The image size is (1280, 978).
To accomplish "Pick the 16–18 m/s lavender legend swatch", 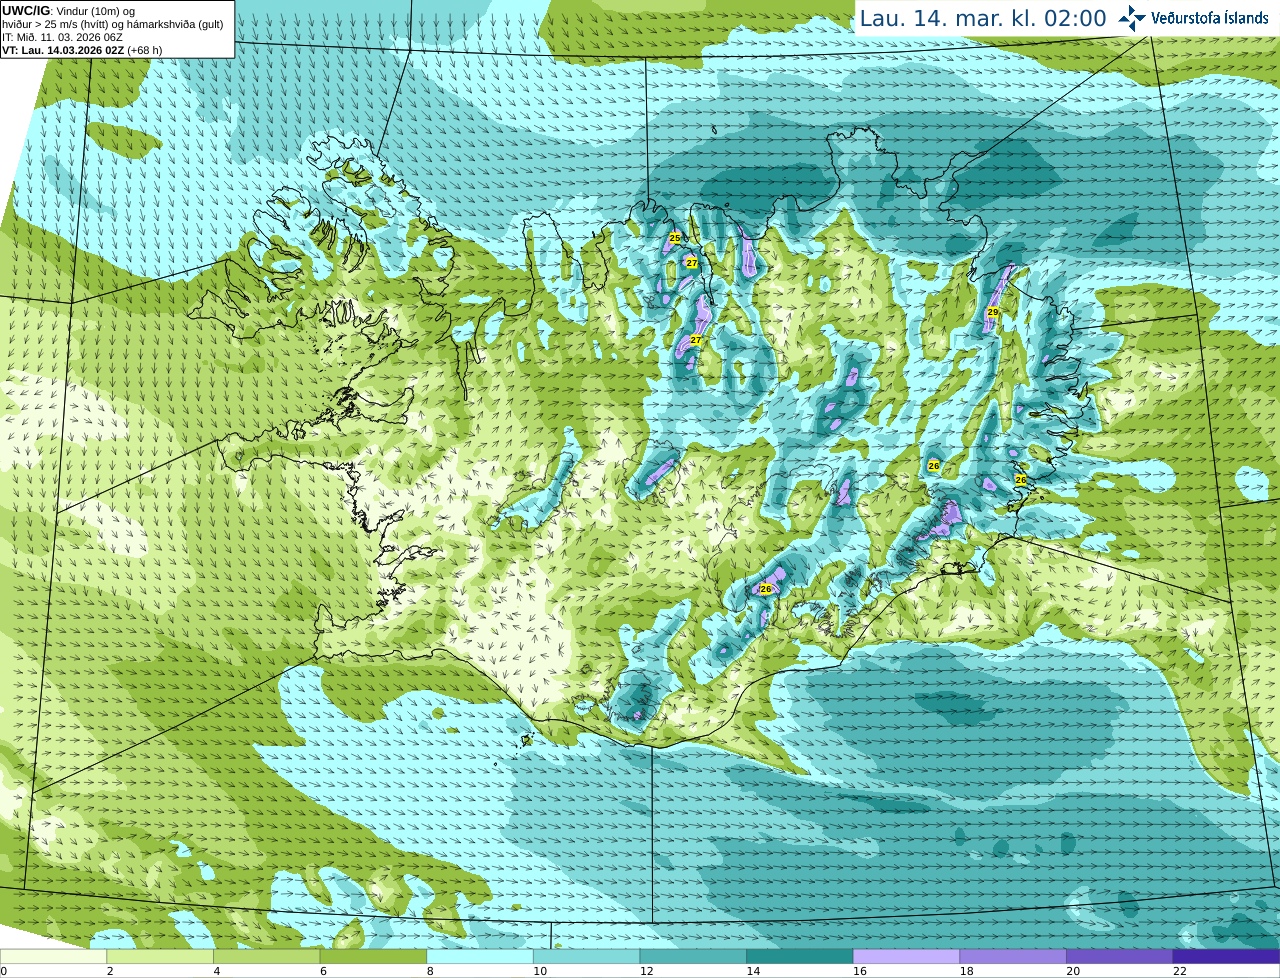I will [x=907, y=957].
